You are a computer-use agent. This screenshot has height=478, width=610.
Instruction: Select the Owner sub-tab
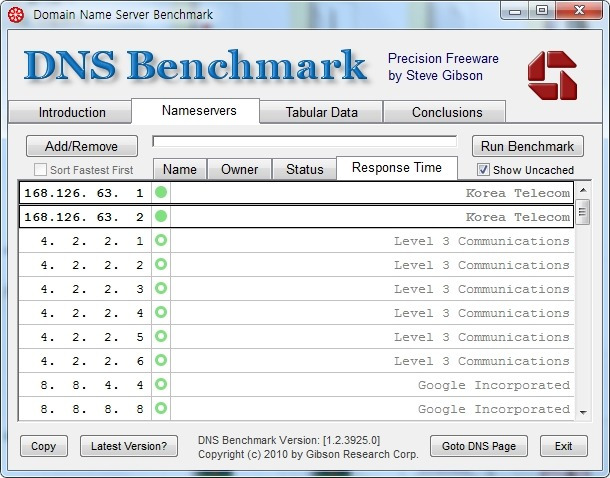click(240, 170)
